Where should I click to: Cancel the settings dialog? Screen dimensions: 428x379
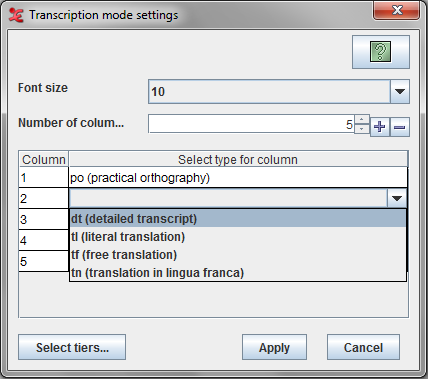click(363, 347)
